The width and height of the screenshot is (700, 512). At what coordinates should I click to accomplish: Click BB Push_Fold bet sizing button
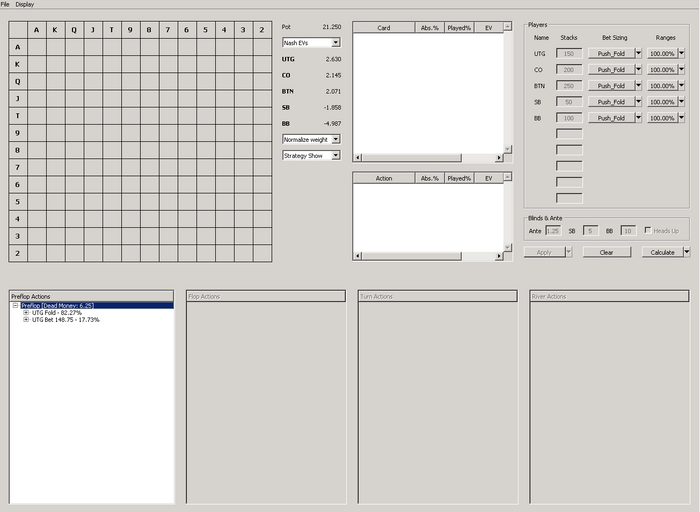coord(611,118)
